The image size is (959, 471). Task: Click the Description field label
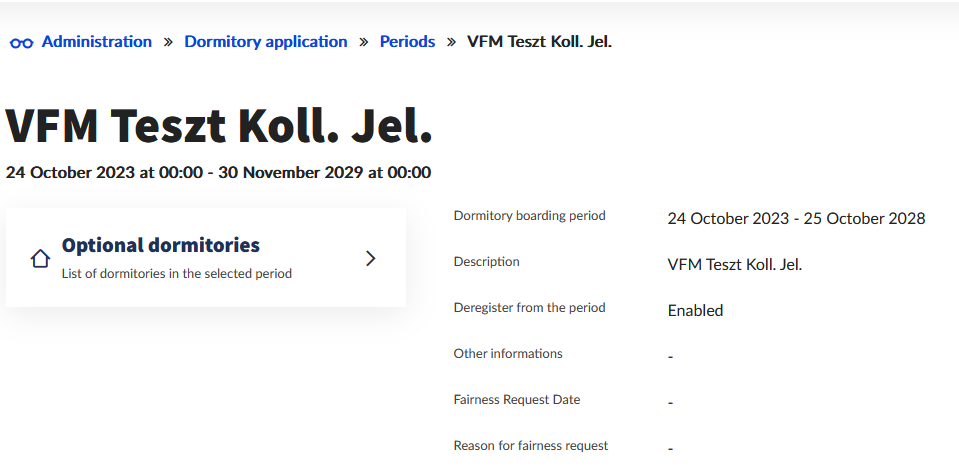(487, 262)
